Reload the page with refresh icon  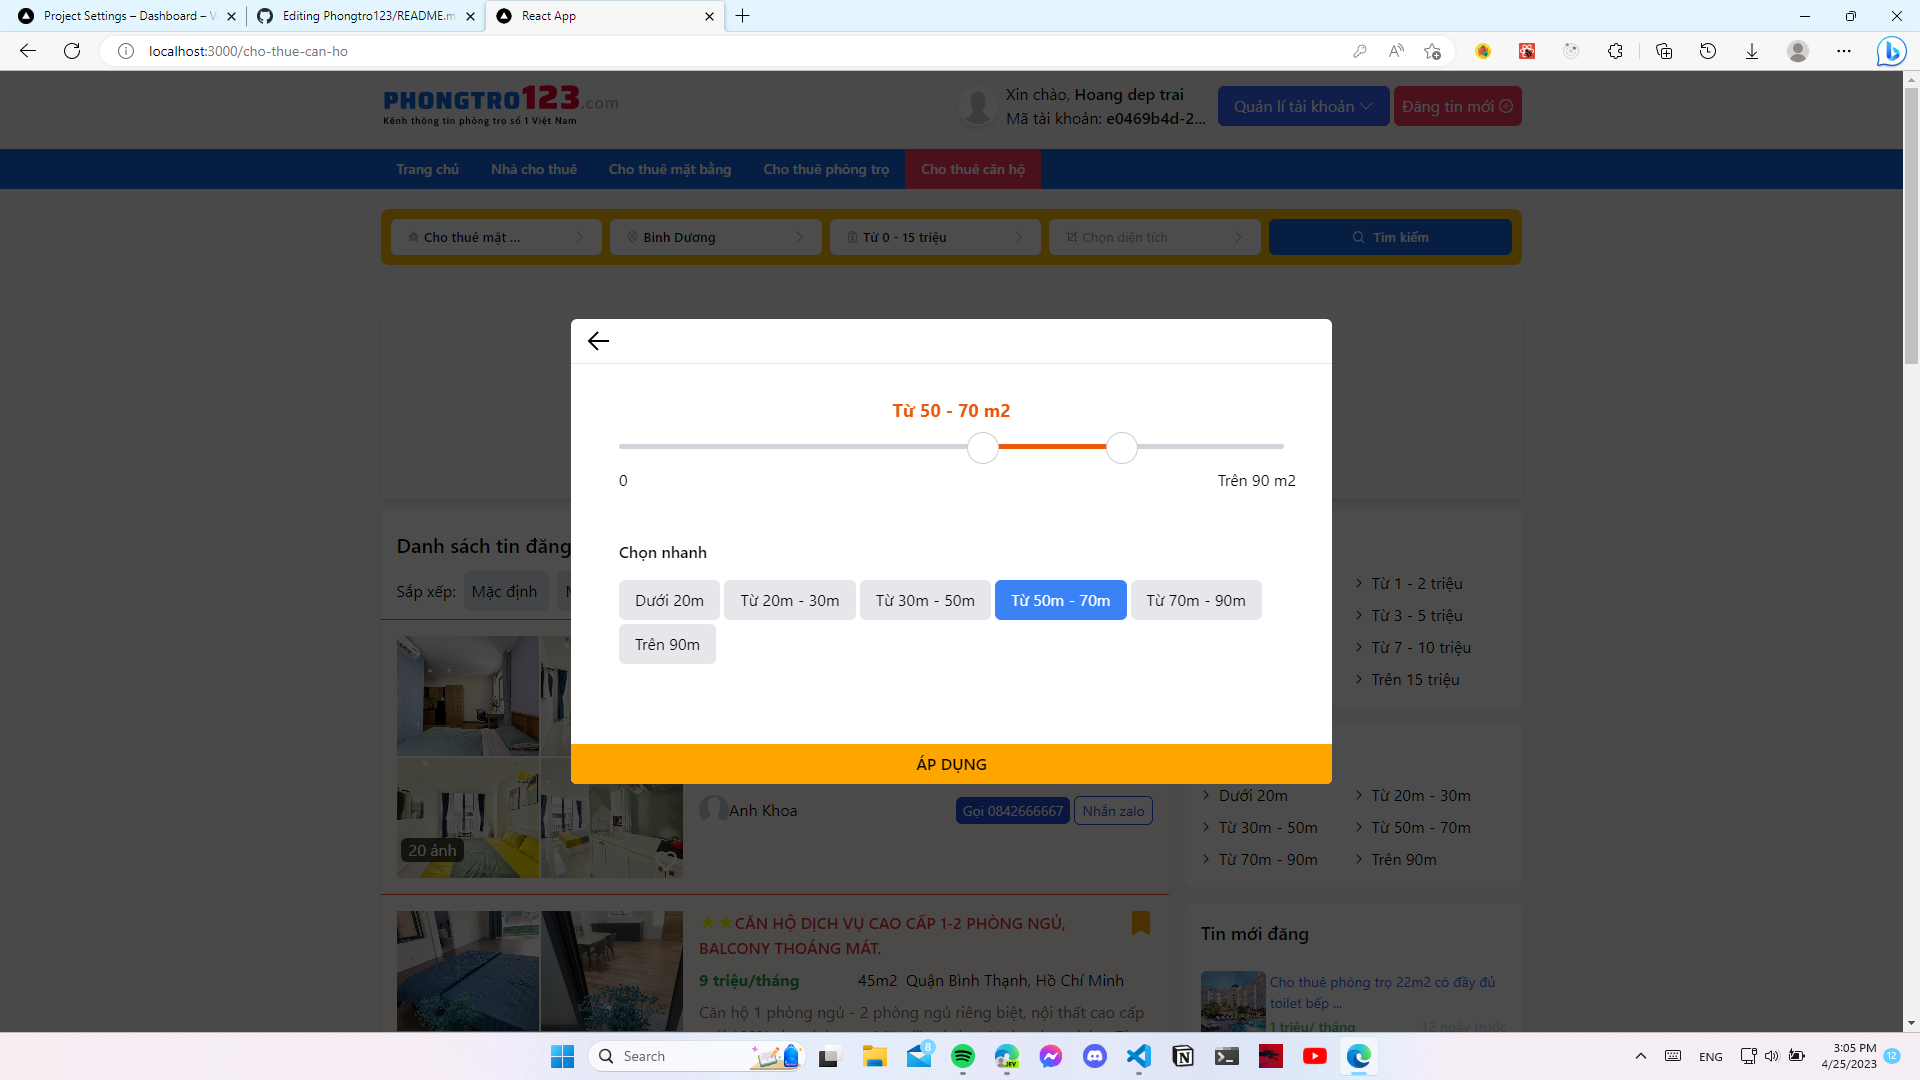coord(72,51)
